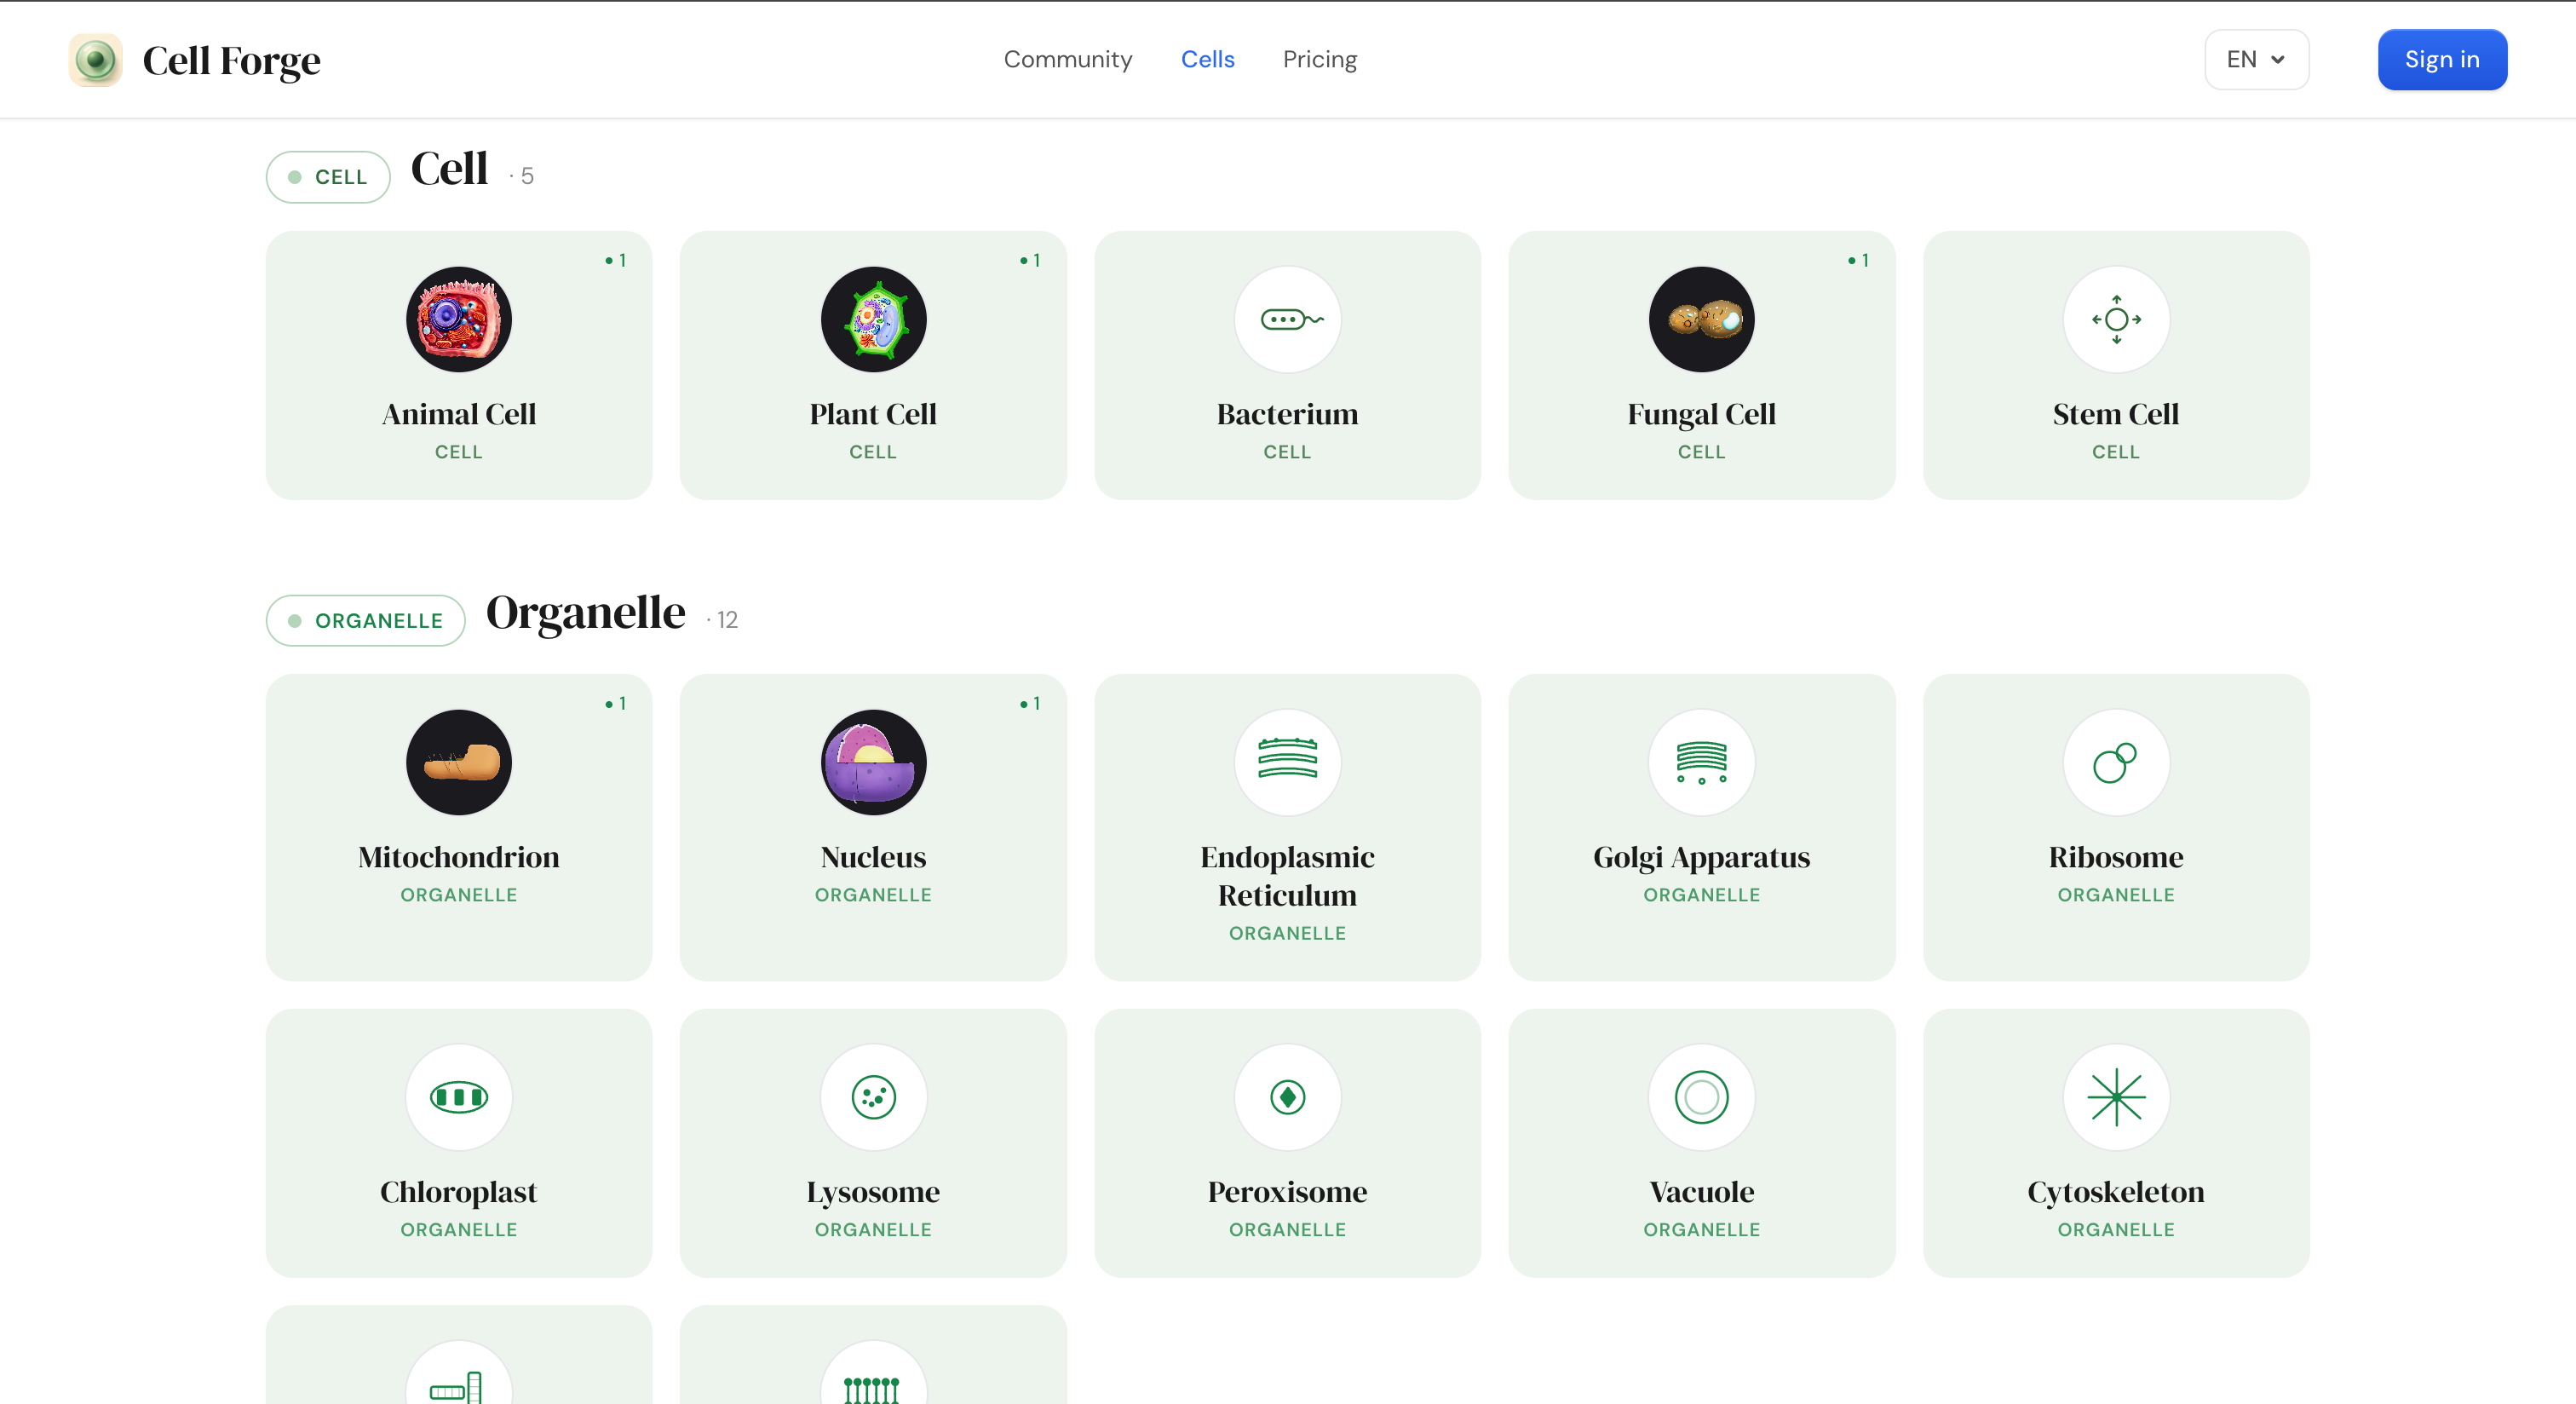This screenshot has height=1404, width=2576.
Task: Click the ORGANELLE label under Golgi Apparatus
Action: (x=1701, y=895)
